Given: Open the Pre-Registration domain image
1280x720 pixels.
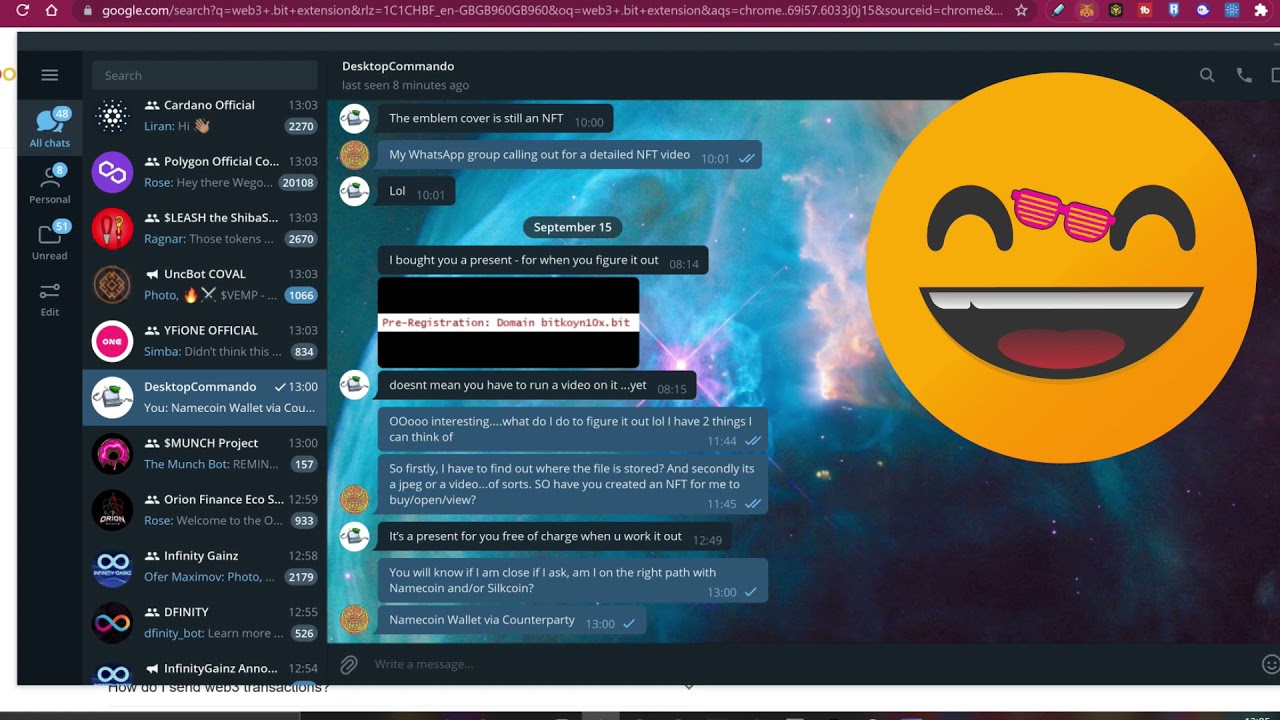Looking at the screenshot, I should (508, 323).
